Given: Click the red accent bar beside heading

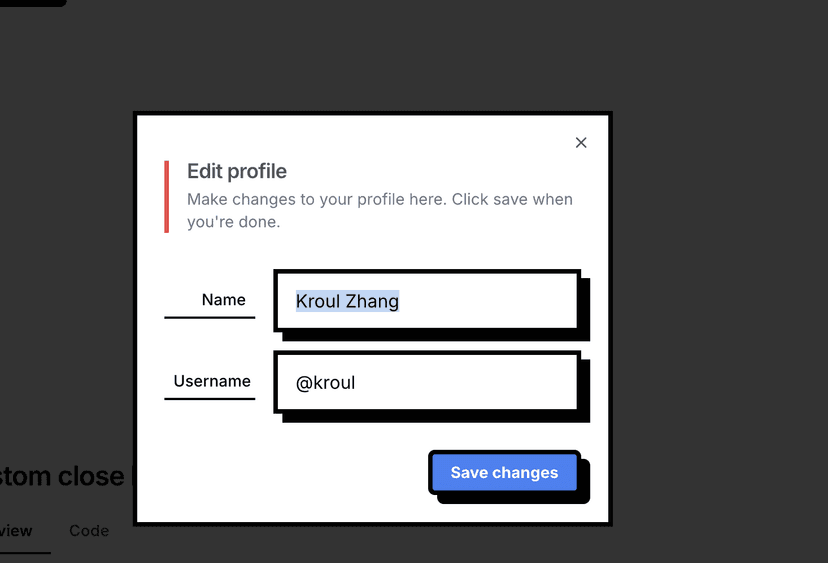Looking at the screenshot, I should pyautogui.click(x=167, y=196).
